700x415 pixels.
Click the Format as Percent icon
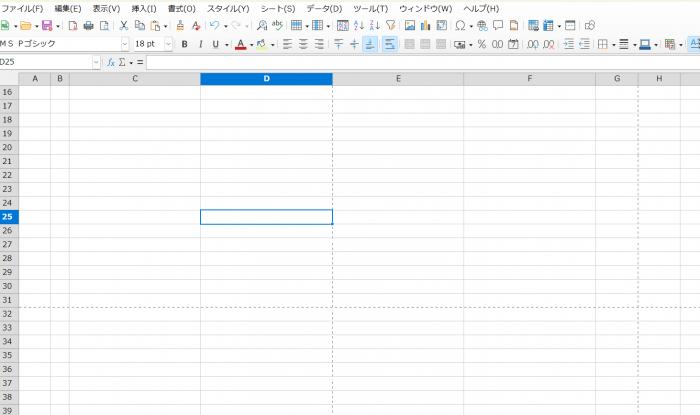click(x=481, y=44)
